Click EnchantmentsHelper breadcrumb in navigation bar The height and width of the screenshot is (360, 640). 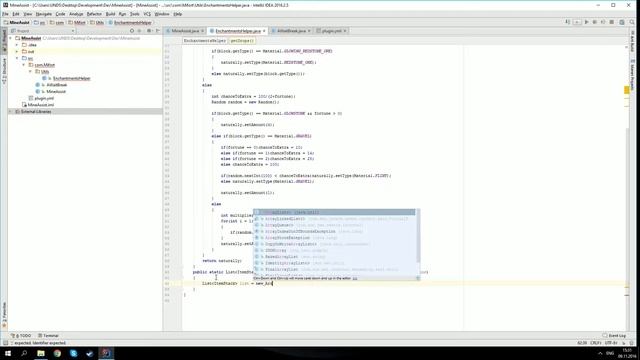[x=131, y=23]
